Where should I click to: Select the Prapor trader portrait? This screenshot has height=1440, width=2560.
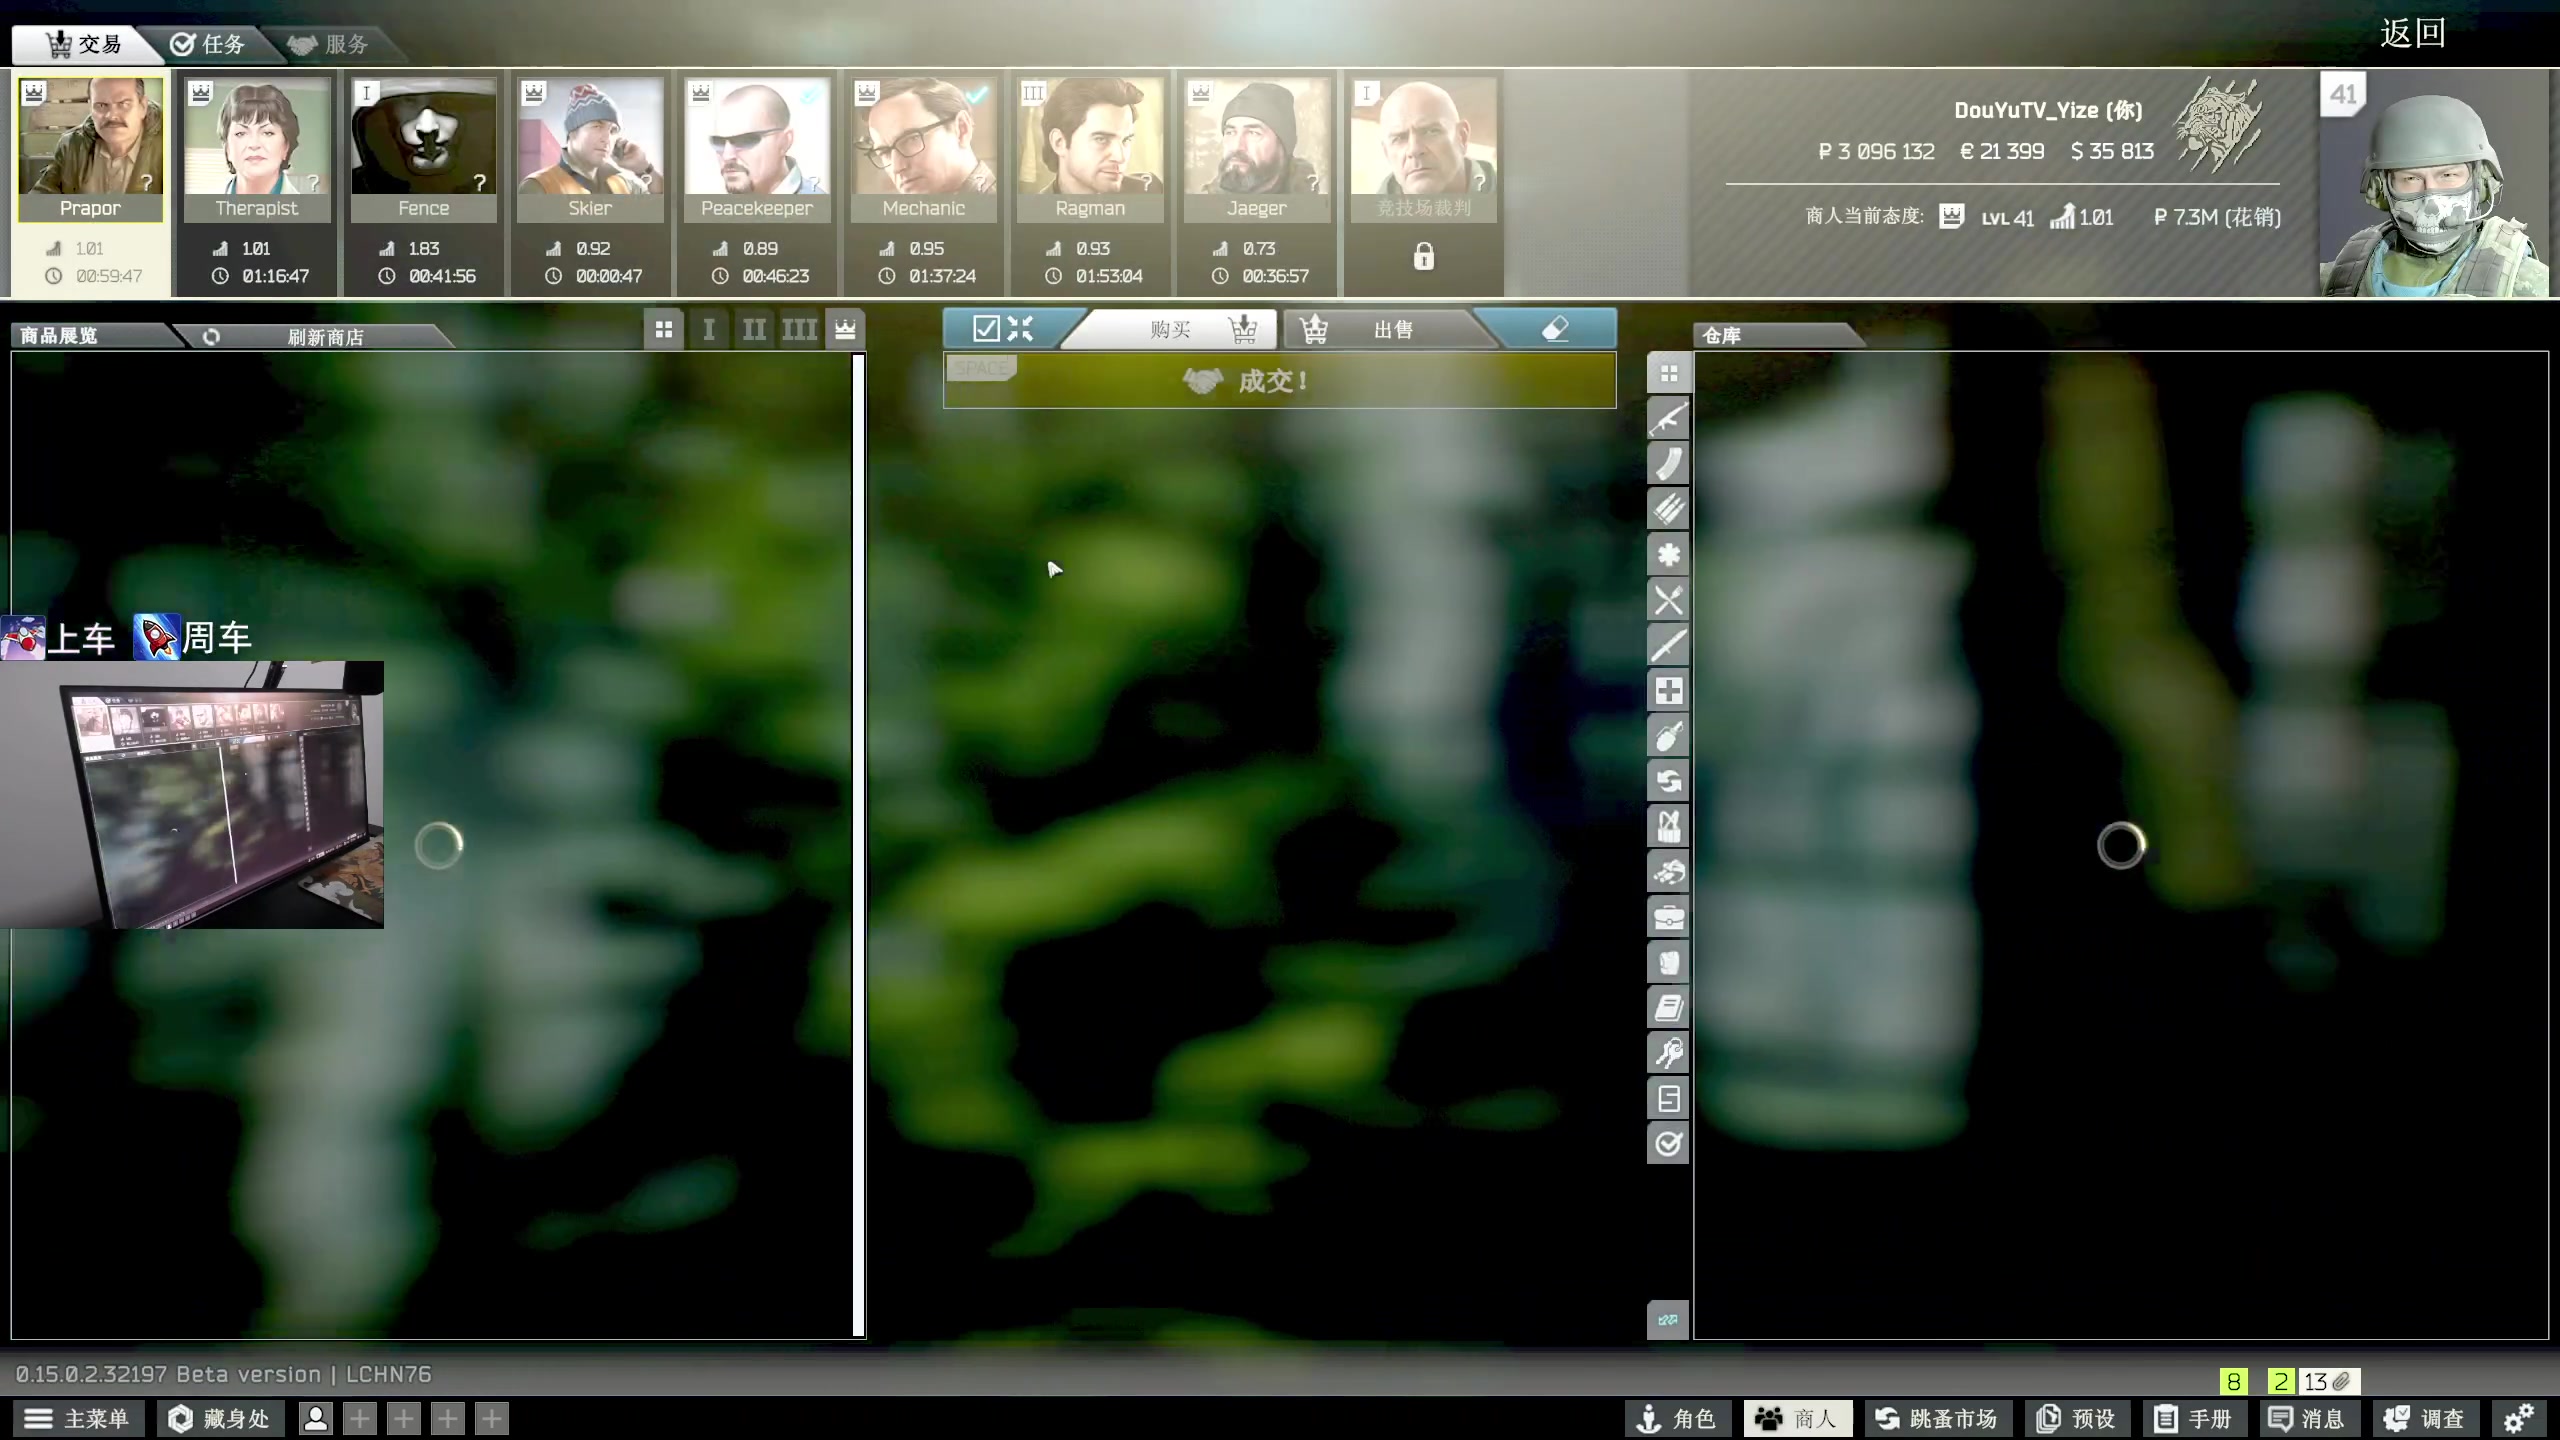click(90, 150)
